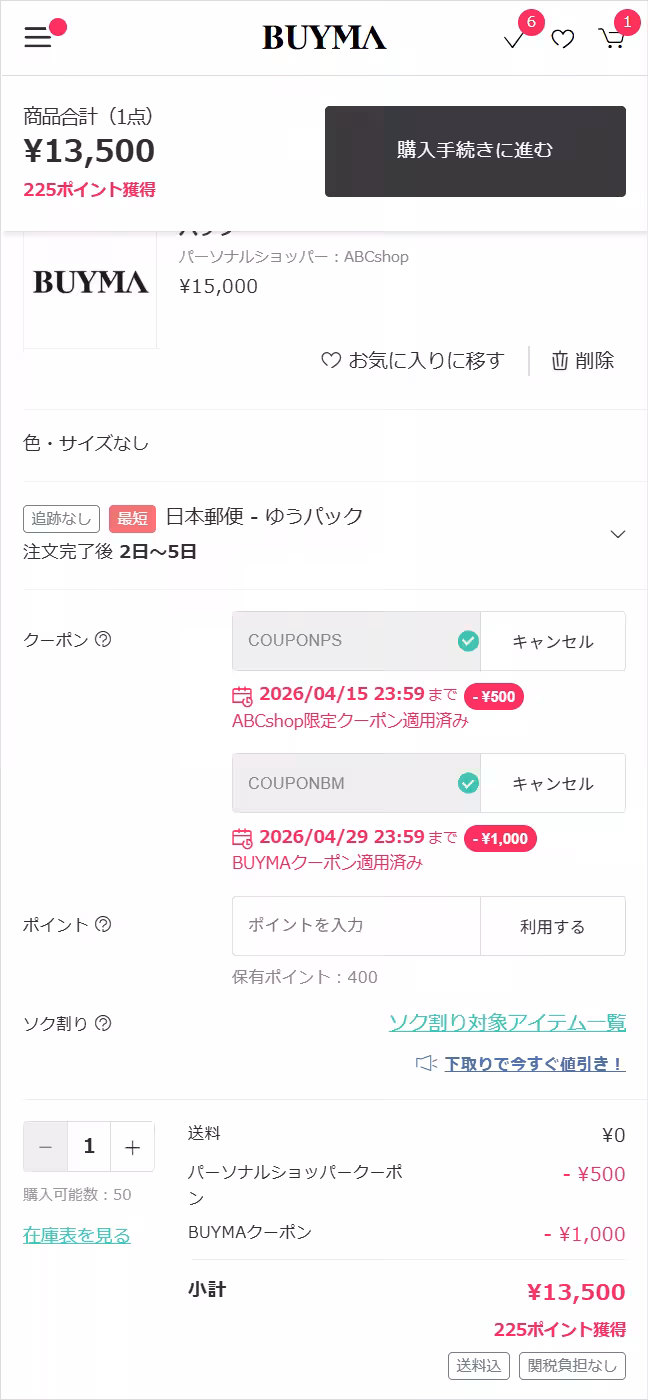The image size is (648, 1400).
Task: Toggle the green checkmark on COUPONPS
Action: pos(466,640)
